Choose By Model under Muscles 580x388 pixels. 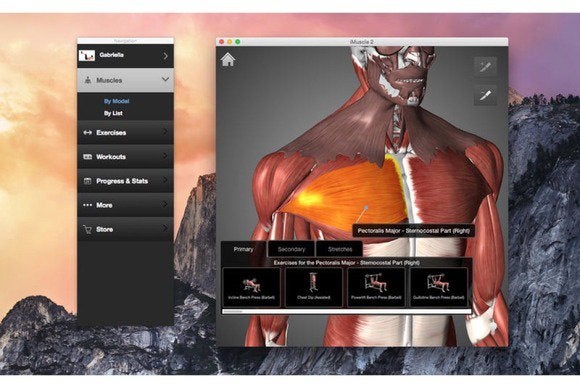[117, 101]
